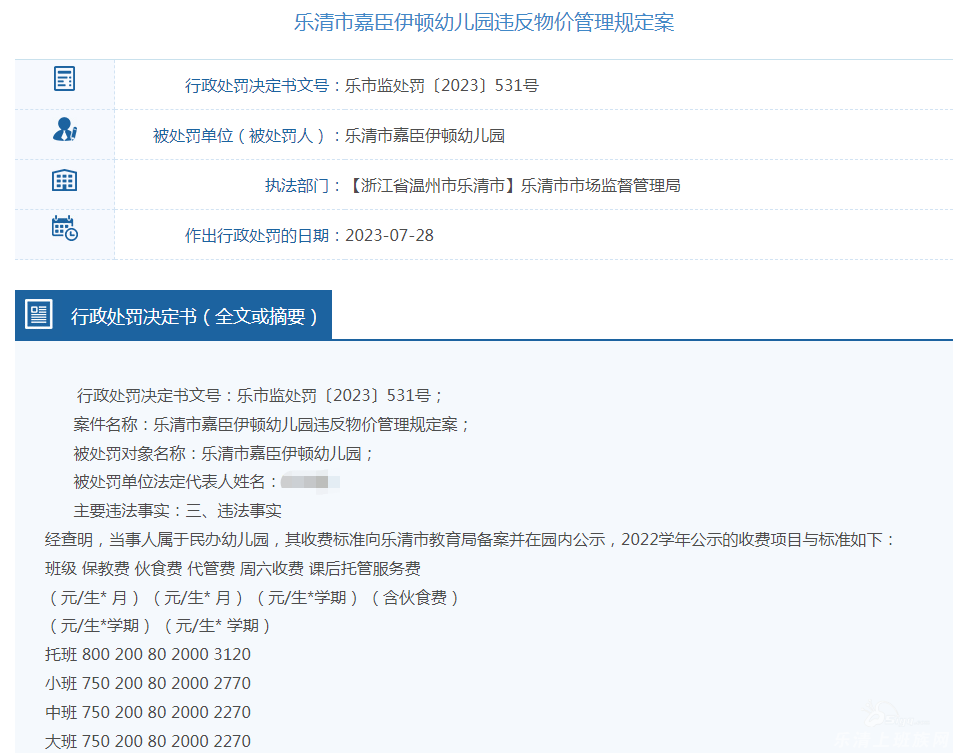The width and height of the screenshot is (955, 753).
Task: Click the penalty date calendar icon
Action: (65, 228)
